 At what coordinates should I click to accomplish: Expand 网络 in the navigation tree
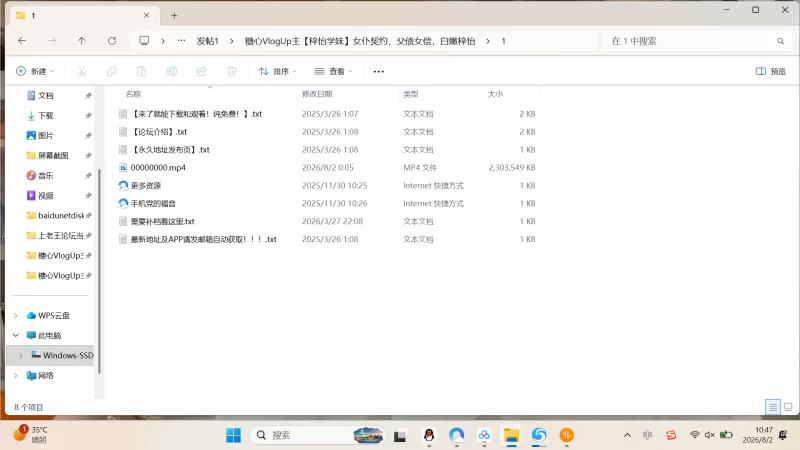click(x=16, y=376)
